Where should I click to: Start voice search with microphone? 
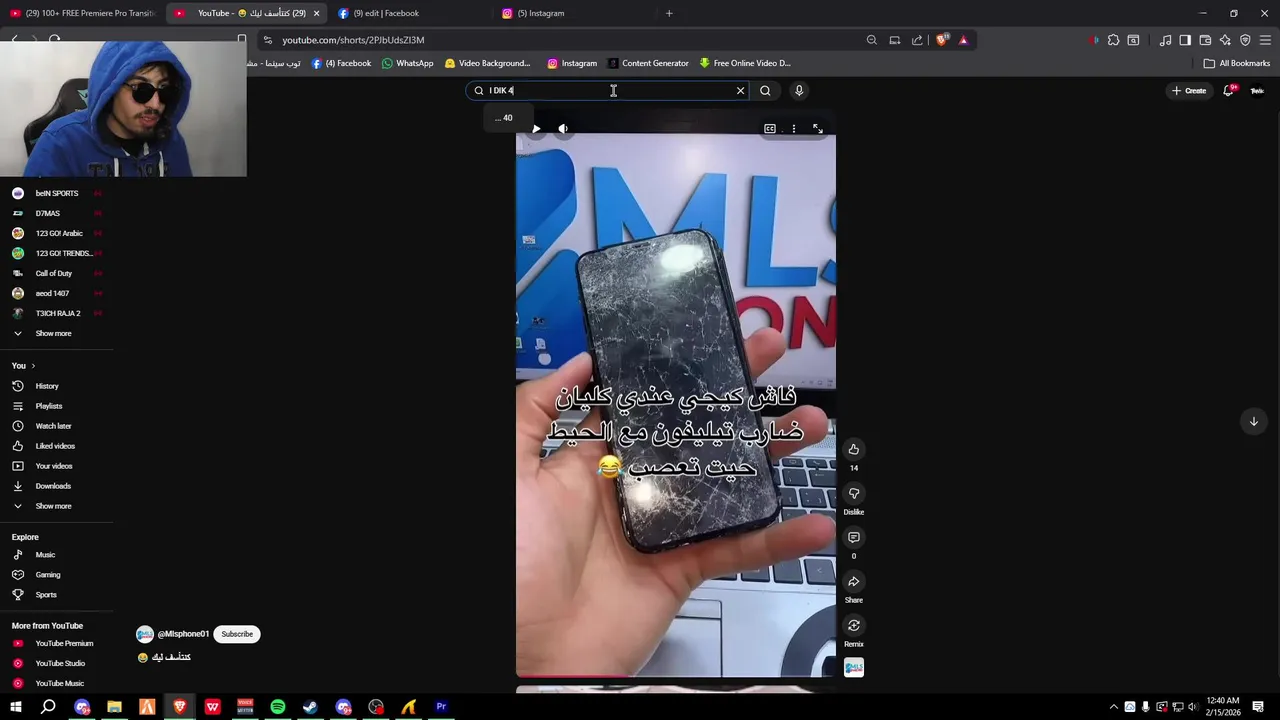coord(799,91)
